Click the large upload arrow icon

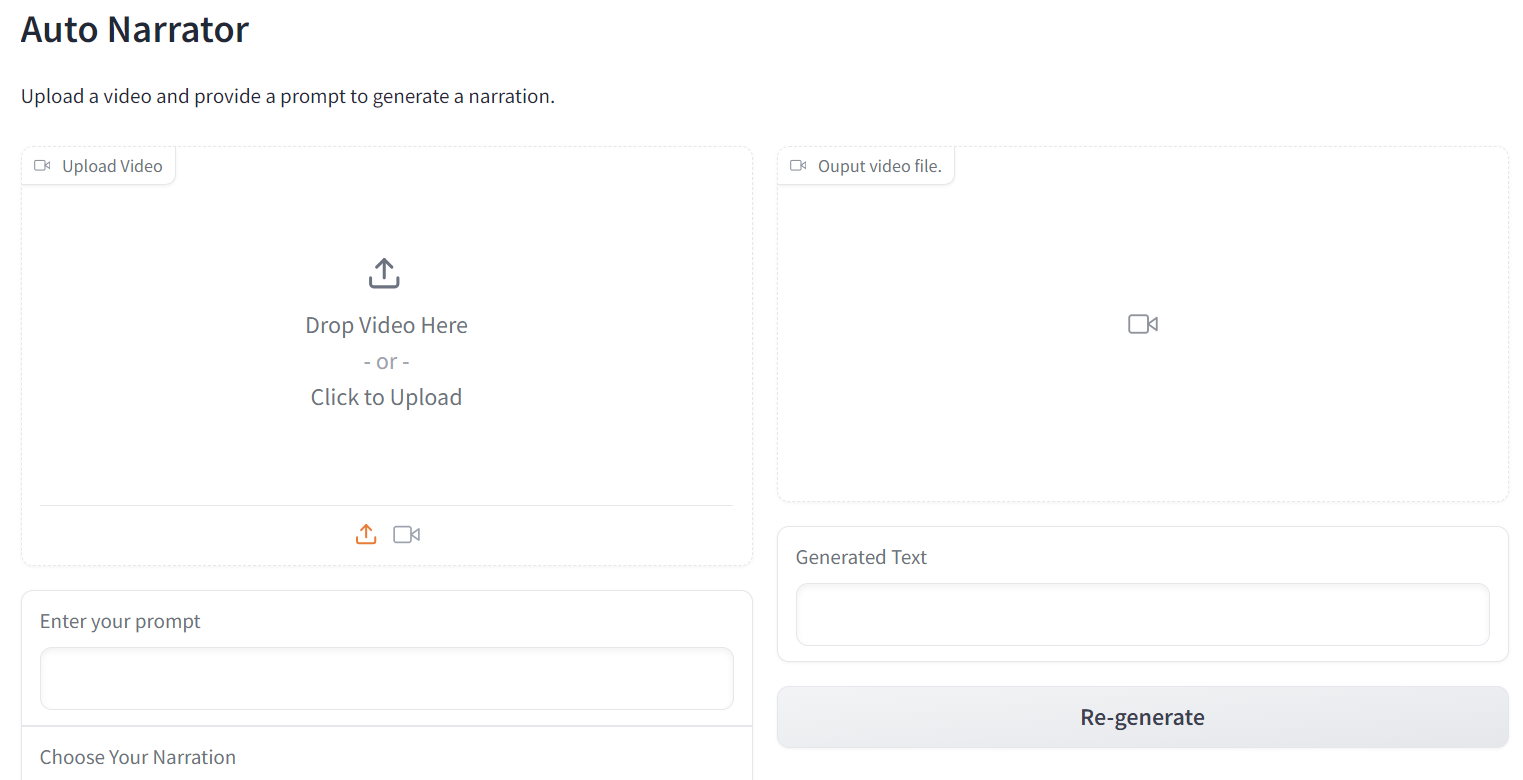pyautogui.click(x=385, y=273)
